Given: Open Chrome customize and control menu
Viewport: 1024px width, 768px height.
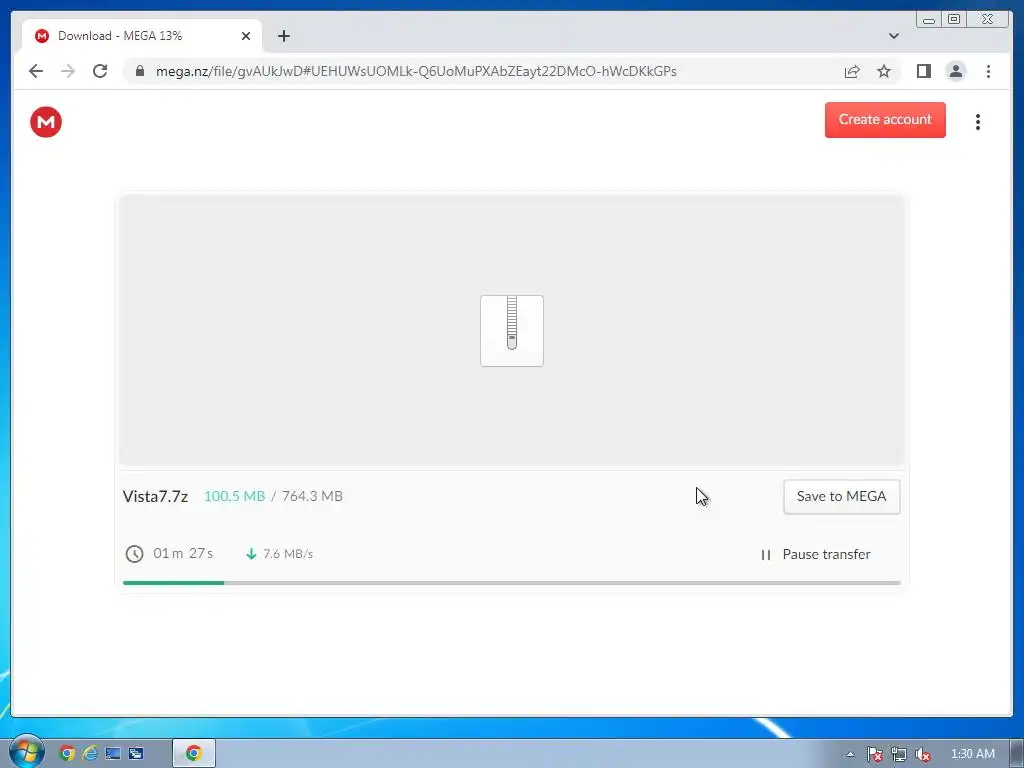Looking at the screenshot, I should coord(988,71).
